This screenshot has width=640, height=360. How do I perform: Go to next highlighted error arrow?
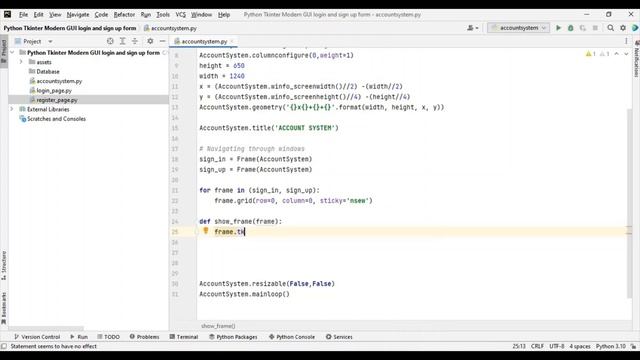coord(626,54)
